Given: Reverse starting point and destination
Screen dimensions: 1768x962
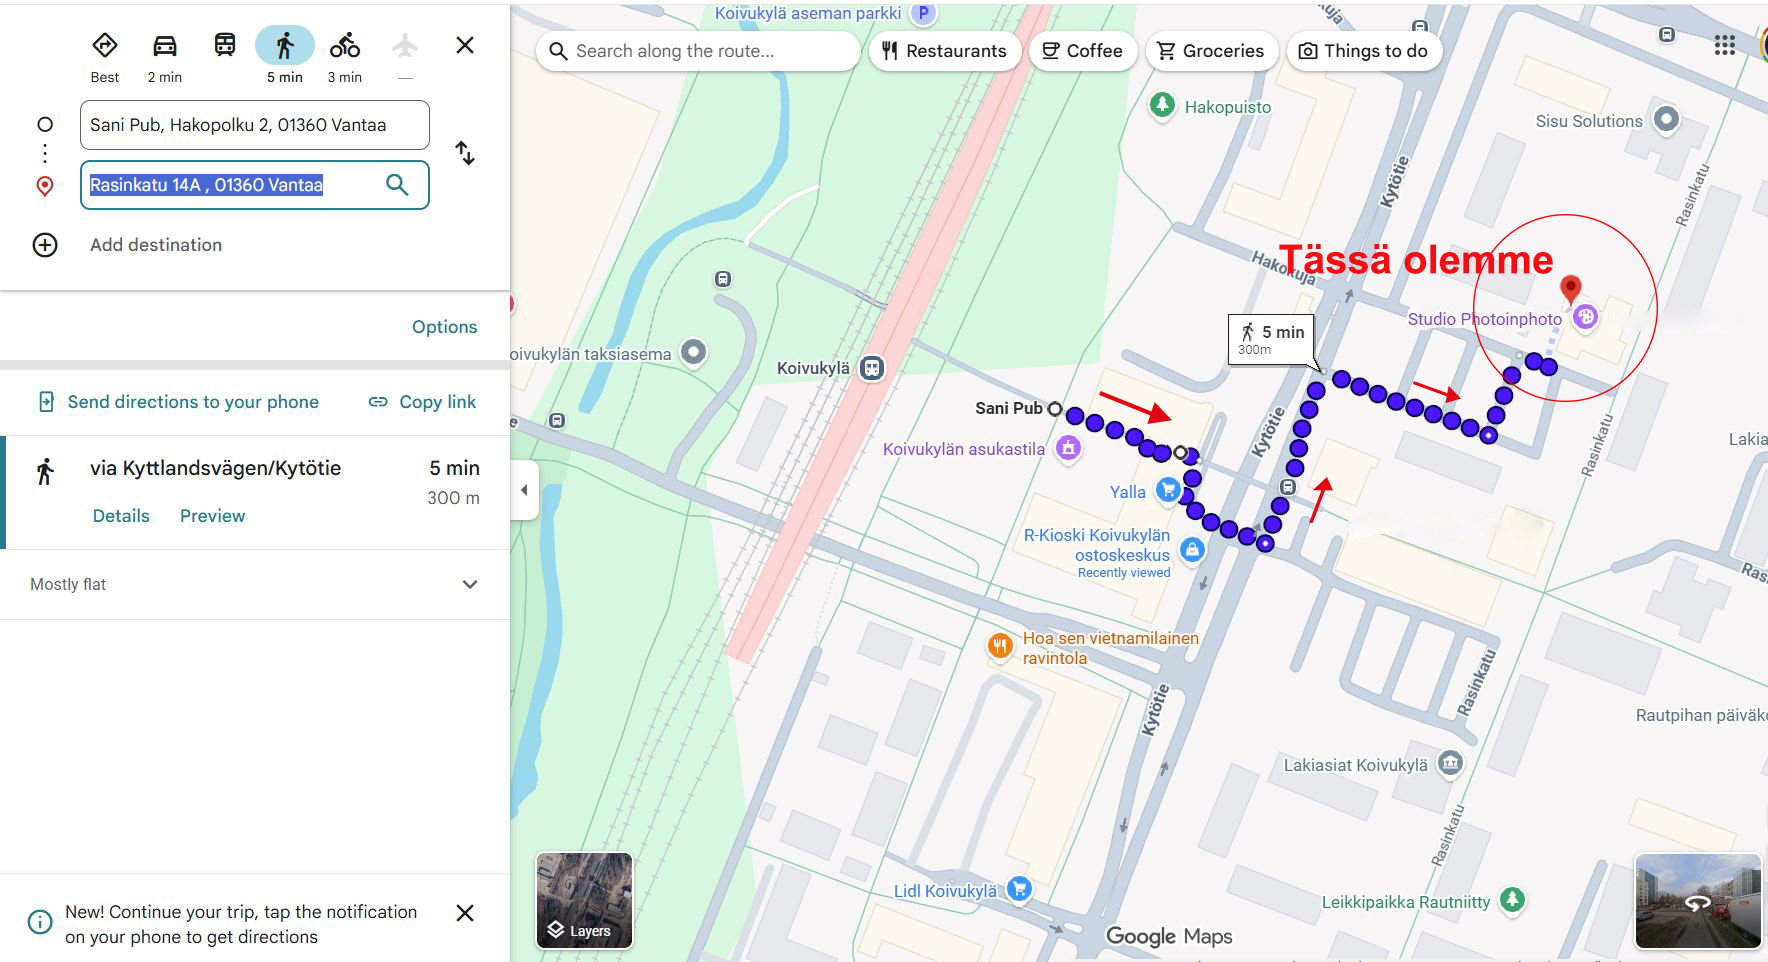Looking at the screenshot, I should point(465,153).
